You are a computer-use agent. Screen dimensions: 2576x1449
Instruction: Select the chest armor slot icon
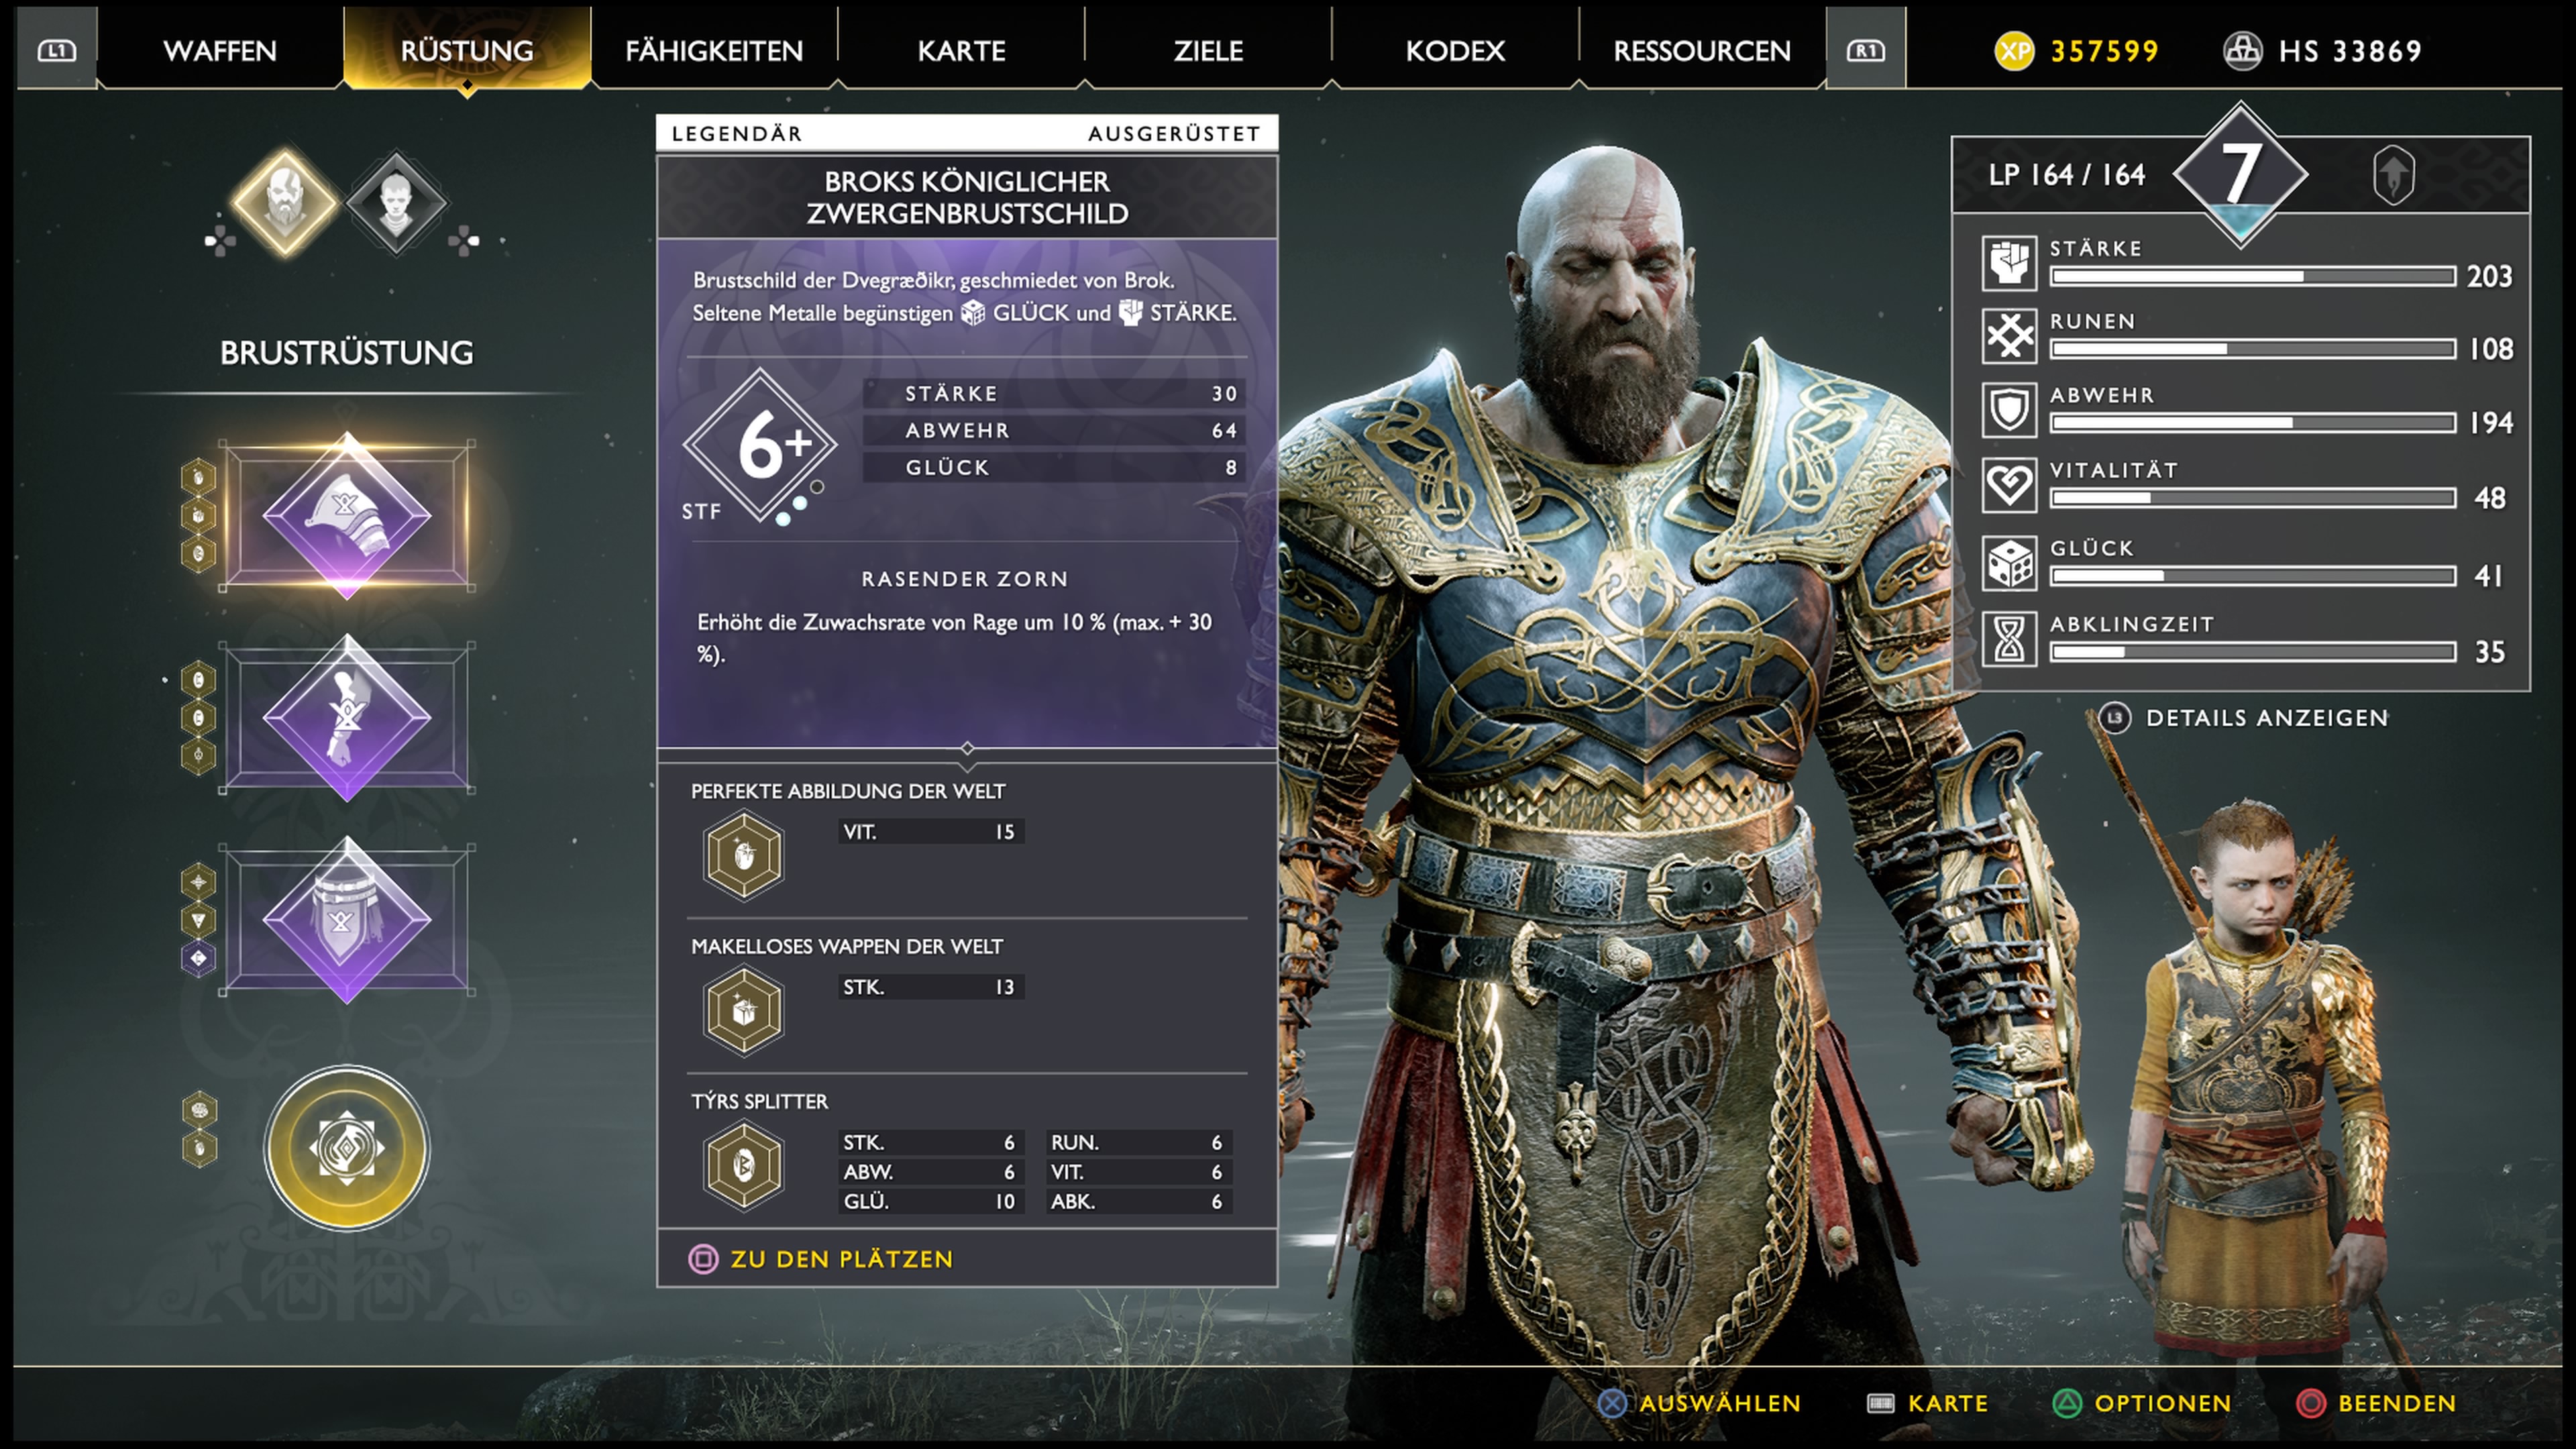[x=347, y=515]
